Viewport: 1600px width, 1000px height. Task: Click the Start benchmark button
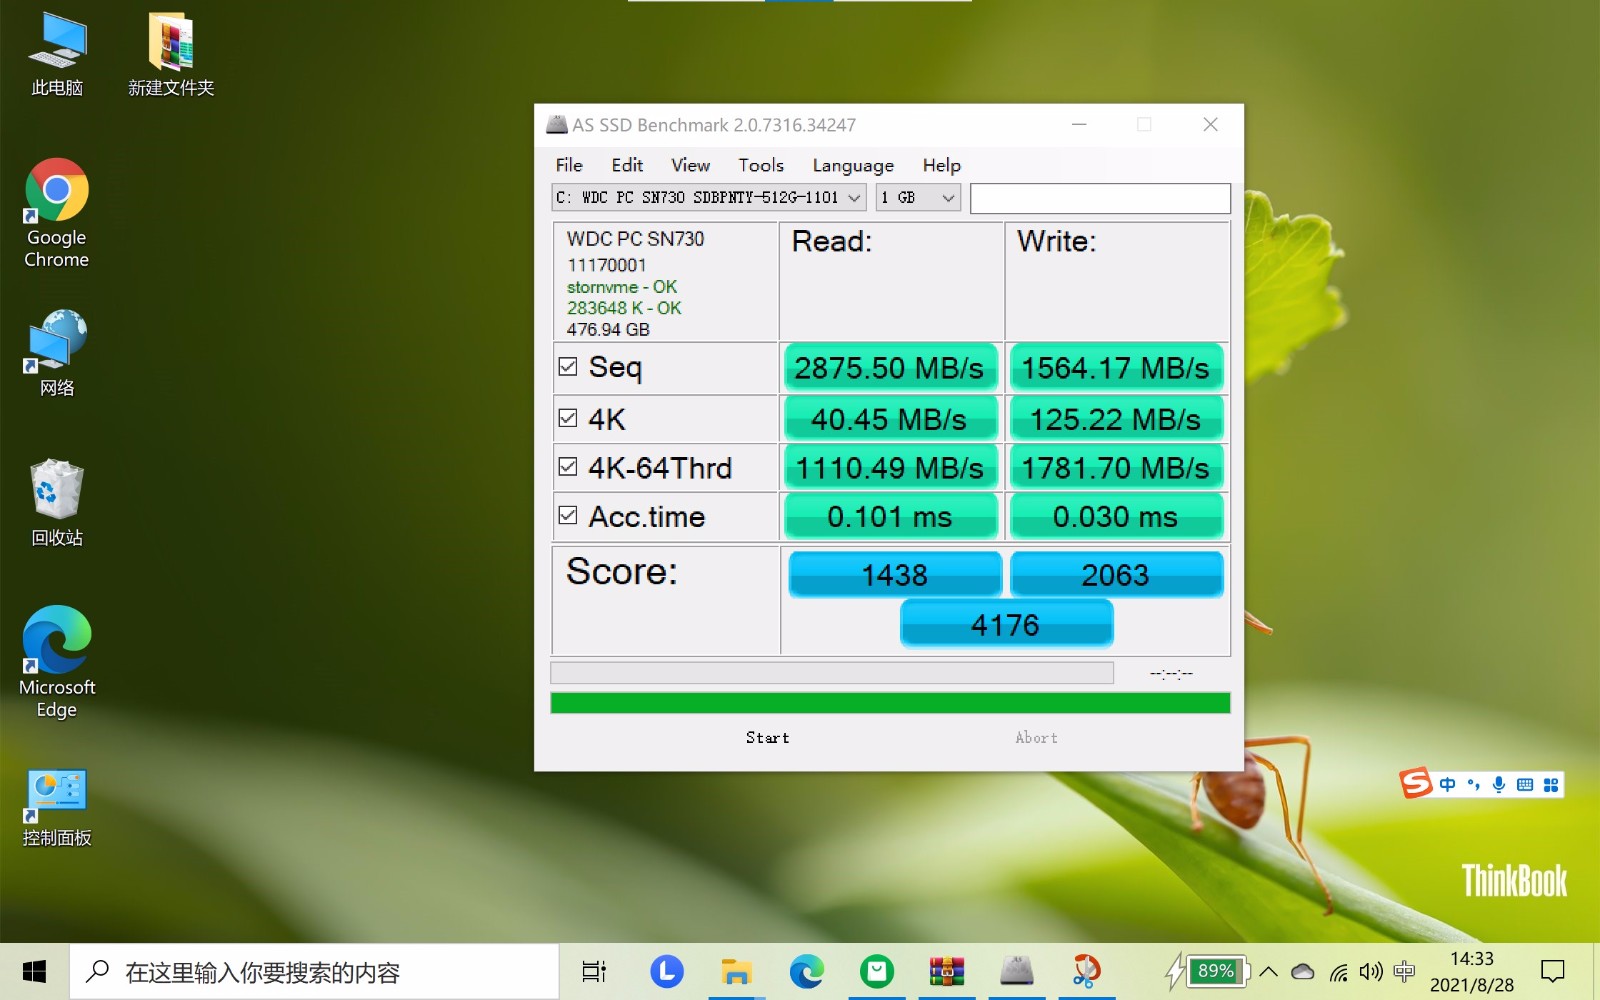tap(767, 738)
